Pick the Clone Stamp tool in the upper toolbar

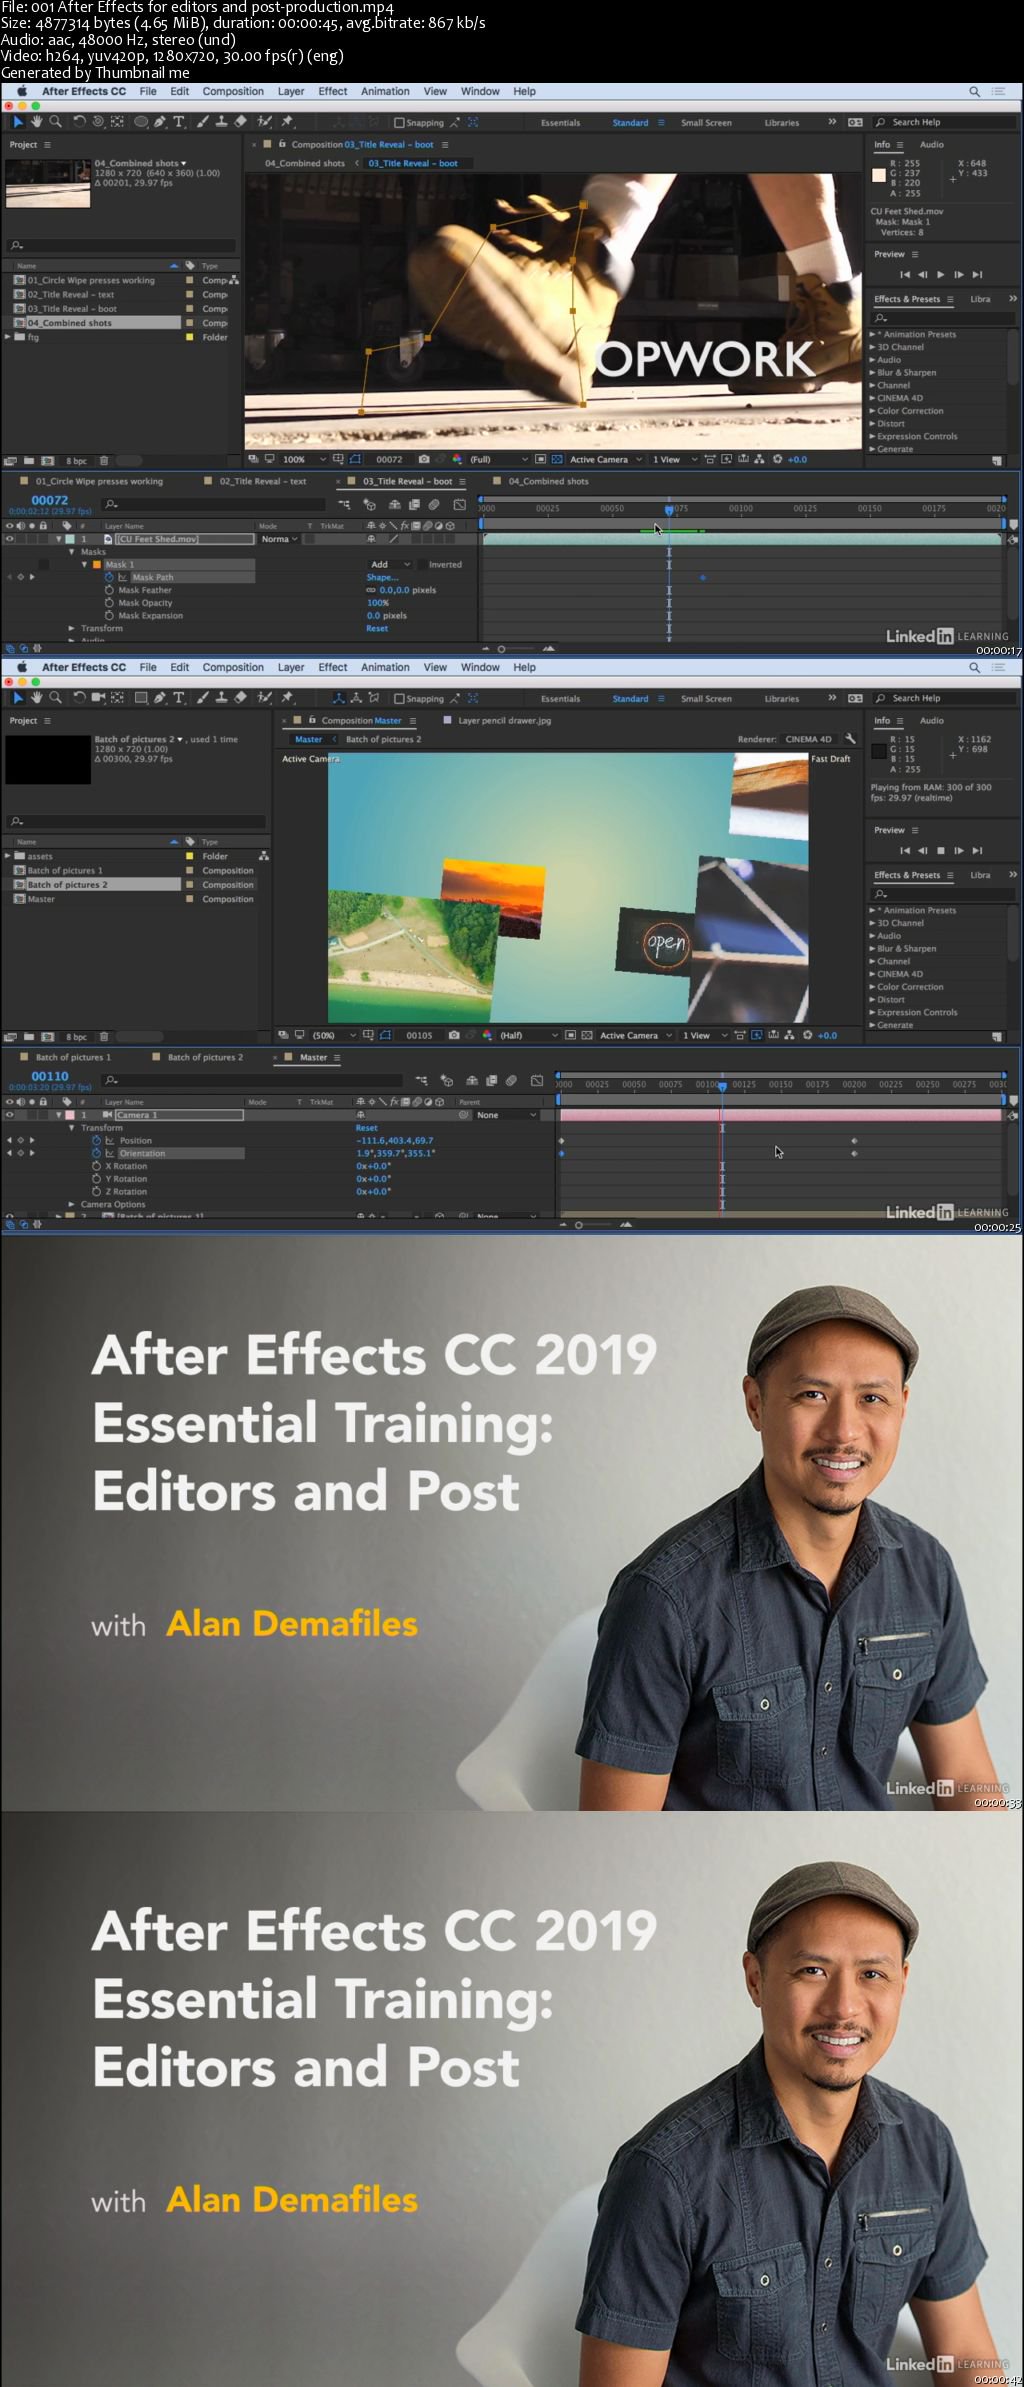[x=221, y=122]
